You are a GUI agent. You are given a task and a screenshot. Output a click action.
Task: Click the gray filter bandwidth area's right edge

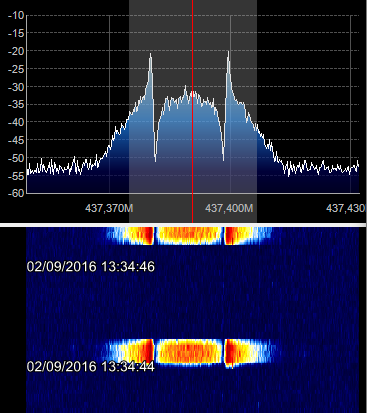tap(256, 111)
